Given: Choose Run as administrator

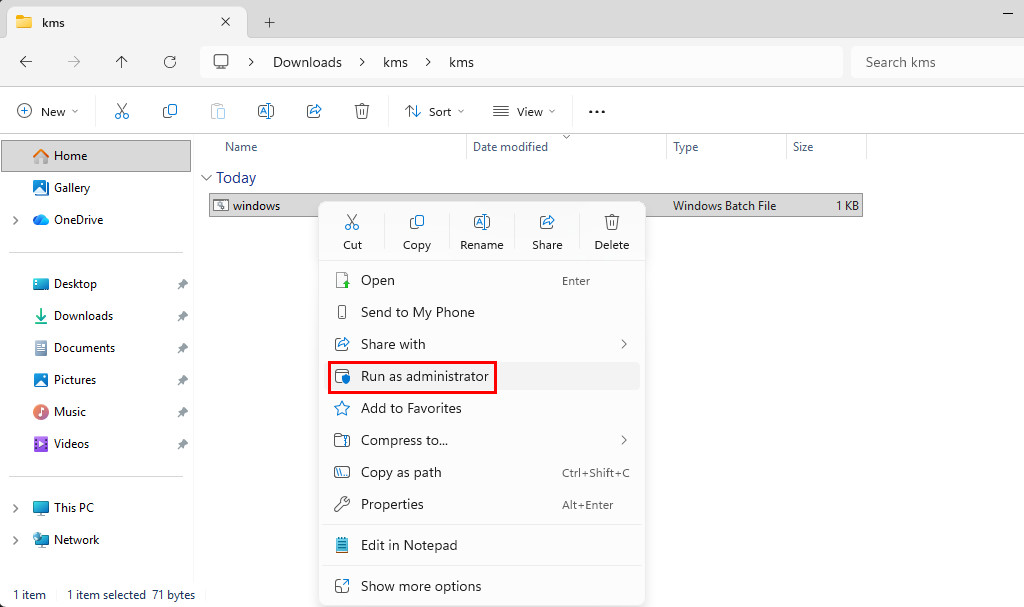Looking at the screenshot, I should coord(424,377).
